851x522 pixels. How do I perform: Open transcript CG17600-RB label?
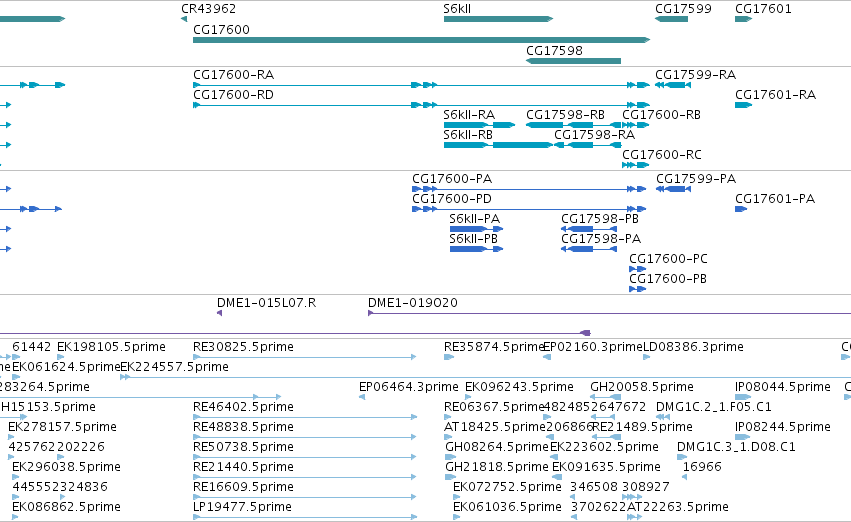(x=661, y=114)
